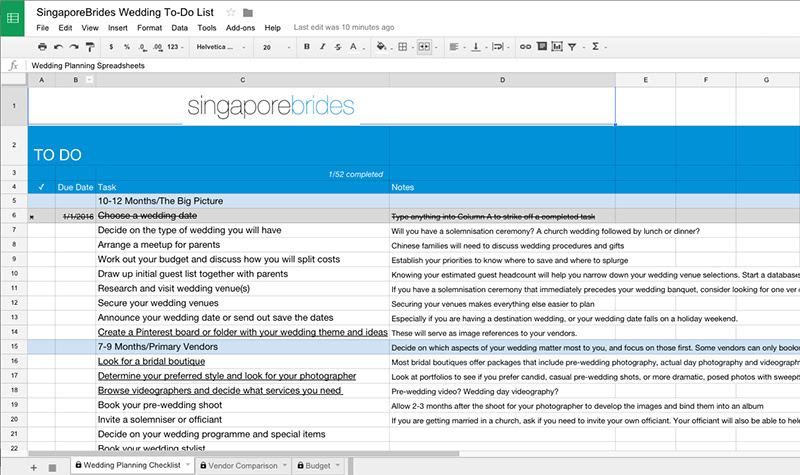Undo the last action

pyautogui.click(x=58, y=47)
